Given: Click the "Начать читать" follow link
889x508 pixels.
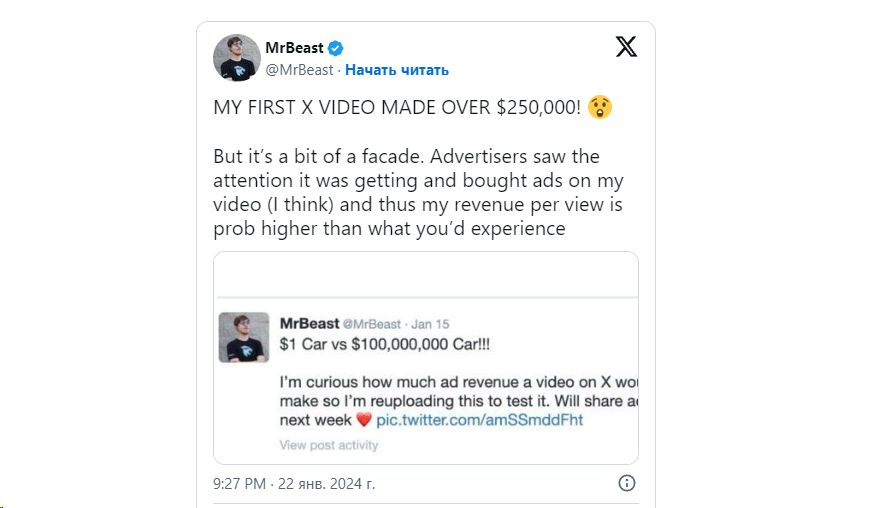Looking at the screenshot, I should point(397,70).
